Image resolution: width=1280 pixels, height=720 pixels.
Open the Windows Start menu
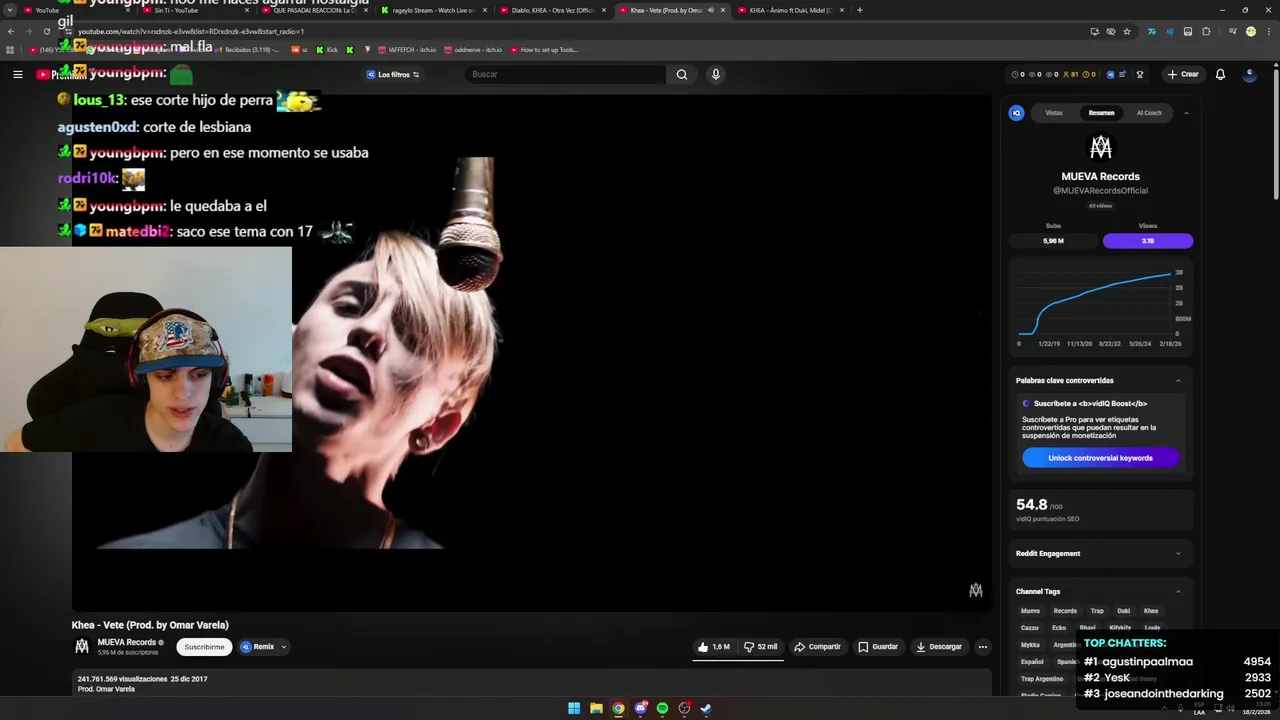pyautogui.click(x=574, y=708)
